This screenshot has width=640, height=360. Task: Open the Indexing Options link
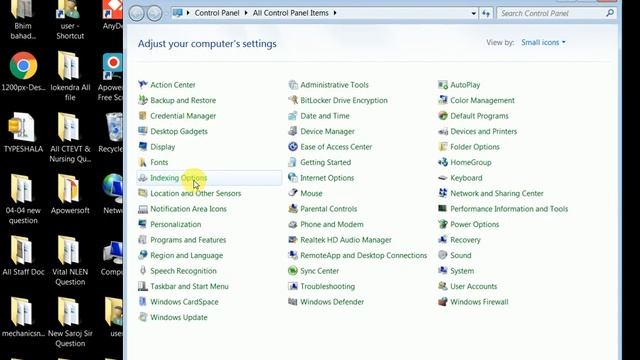tap(178, 178)
